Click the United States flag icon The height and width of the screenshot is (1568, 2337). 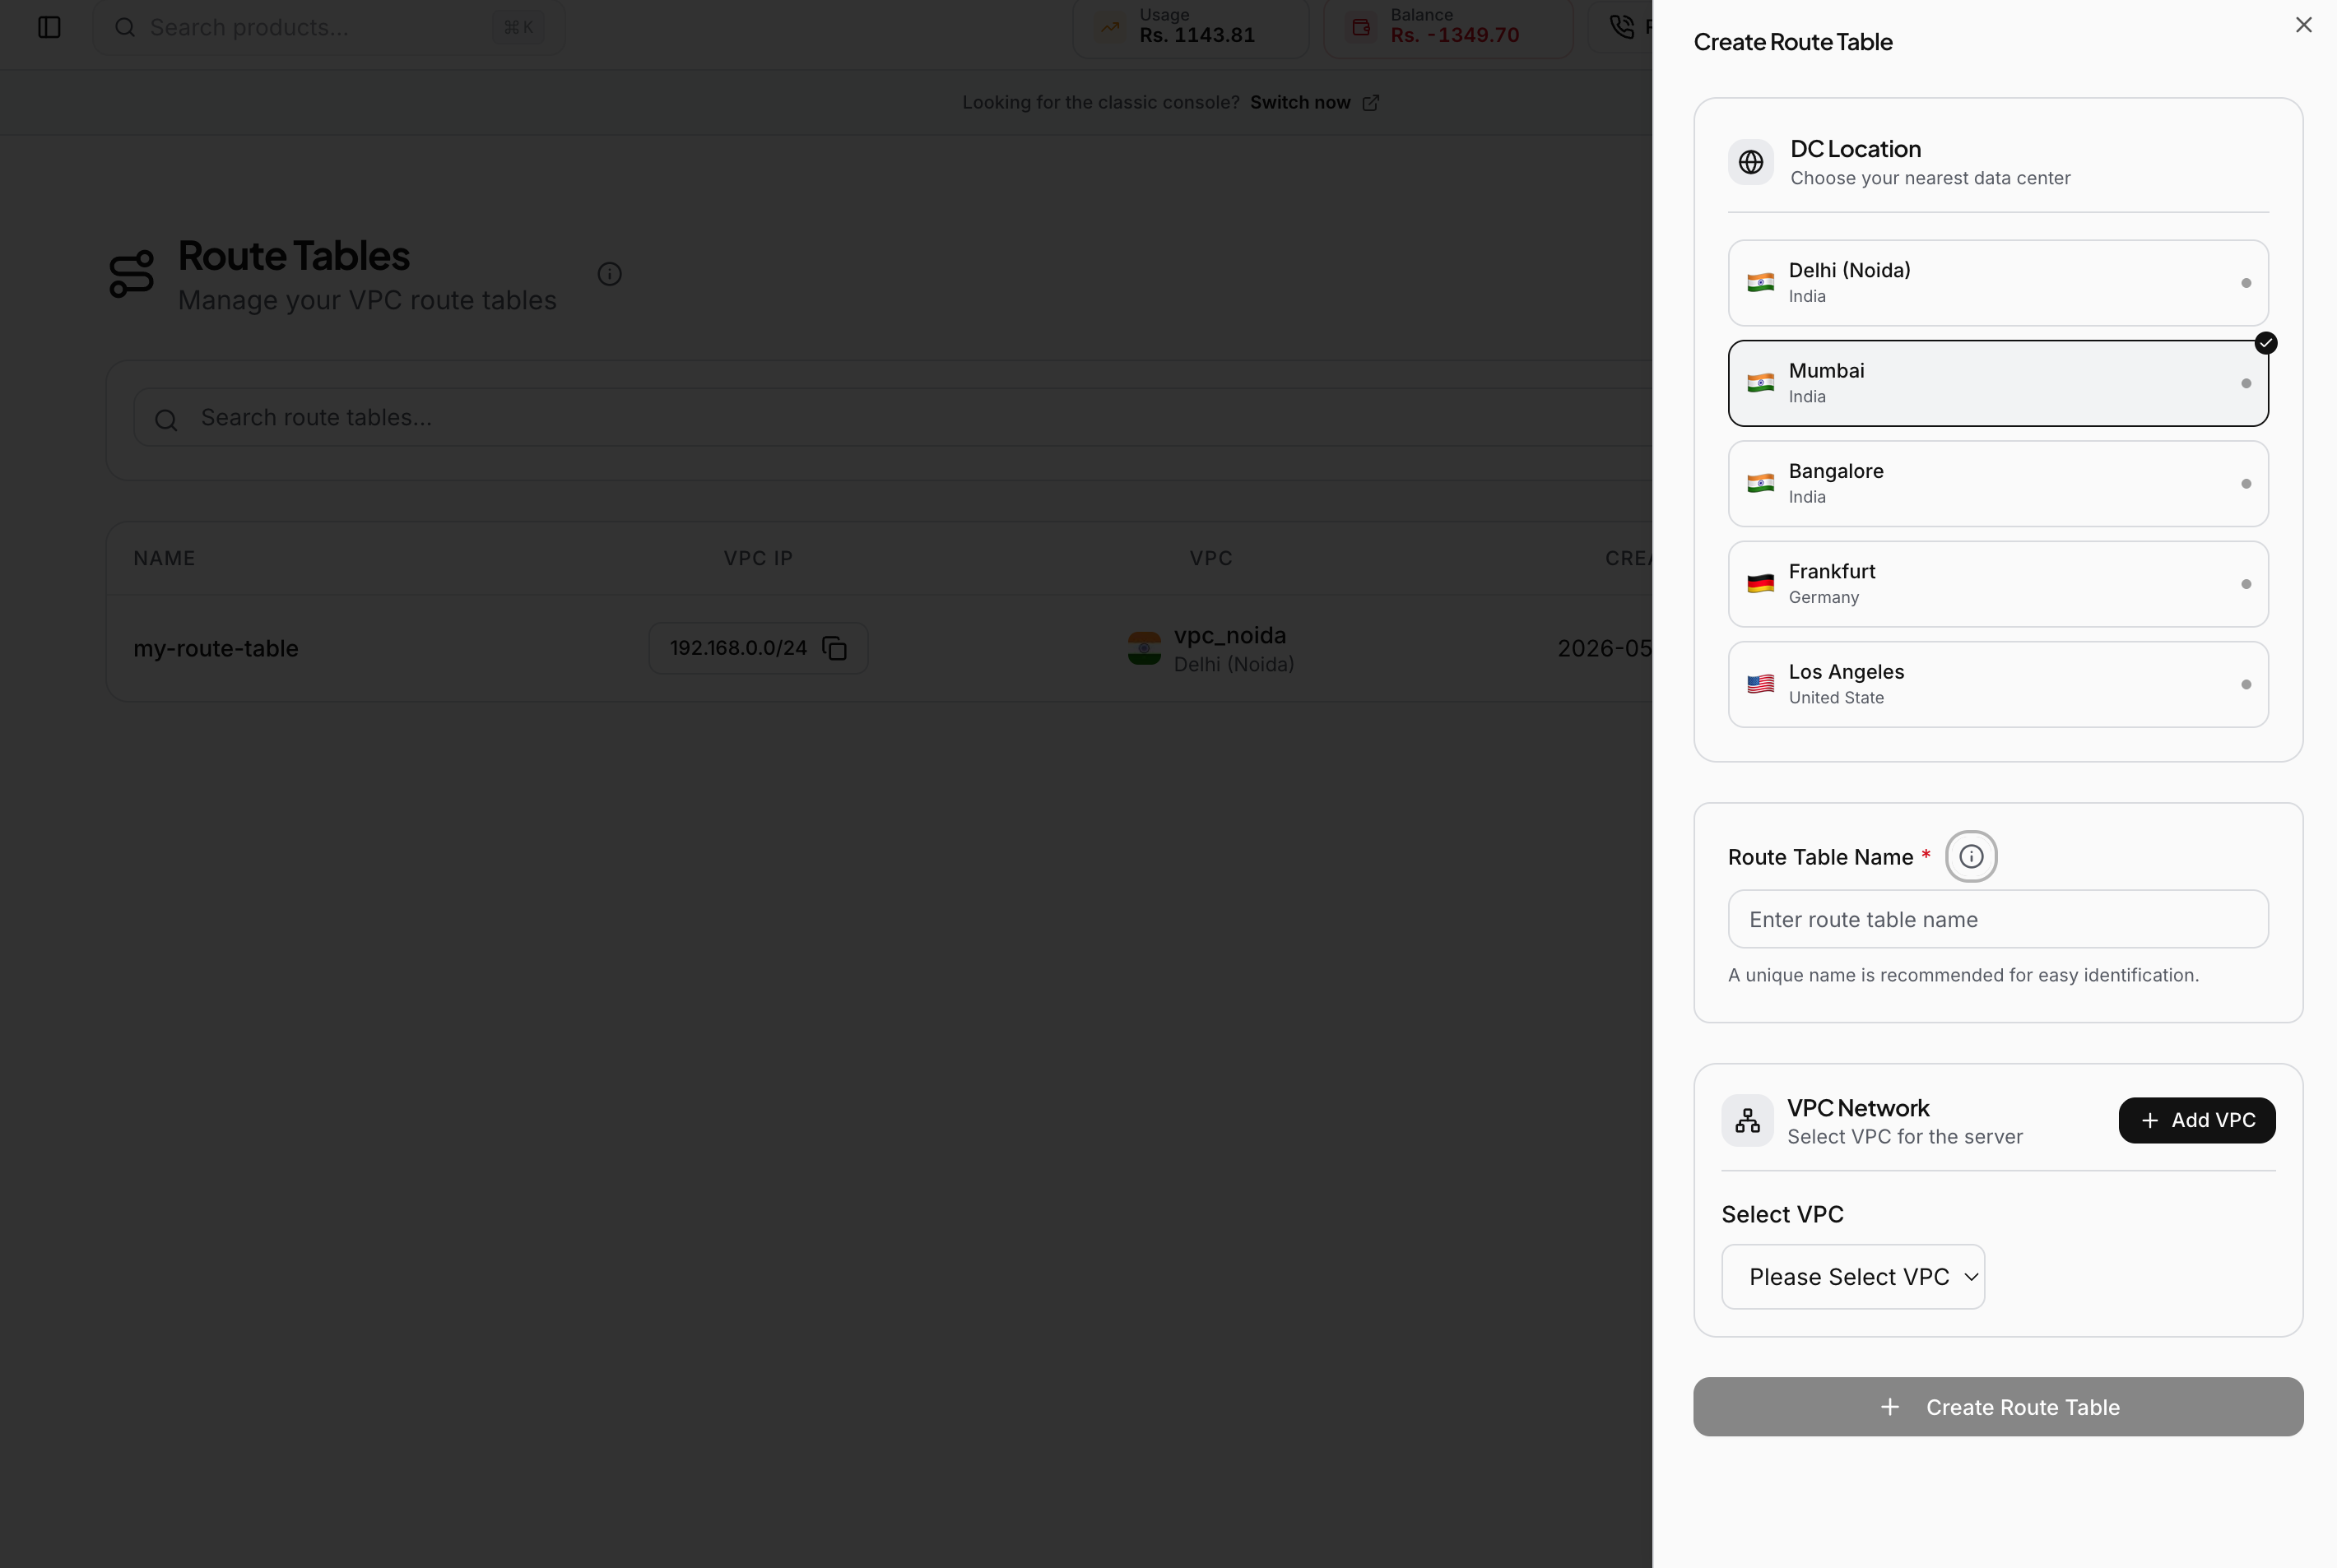tap(1760, 684)
